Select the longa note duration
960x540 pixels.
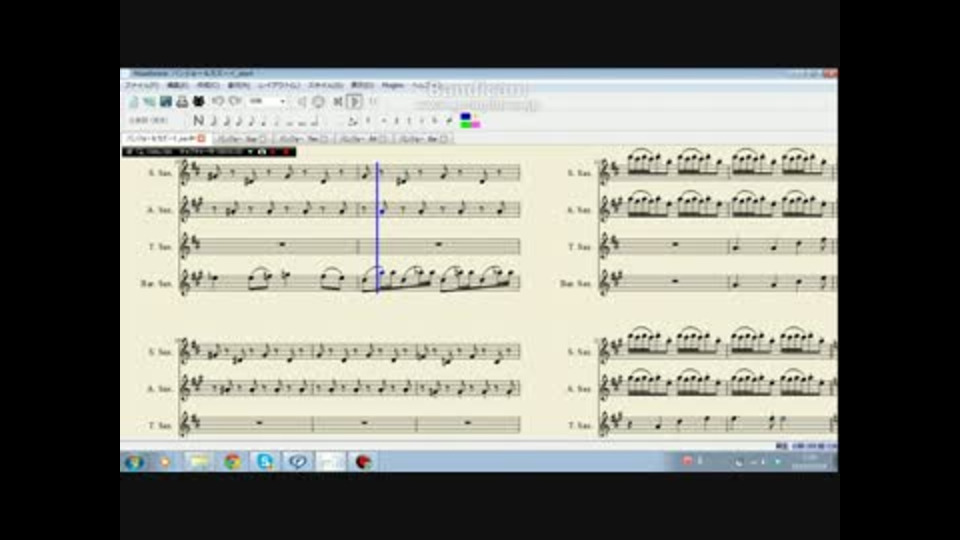[x=314, y=121]
